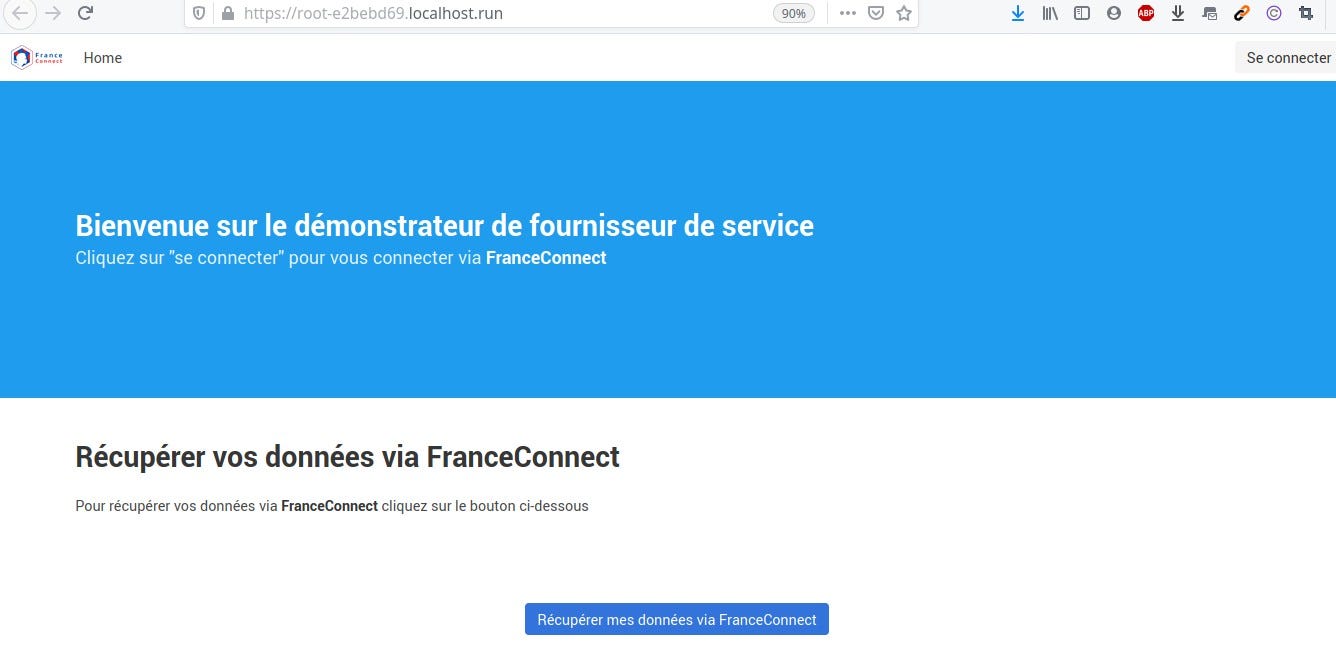Click the orange chain link extension

1242,13
